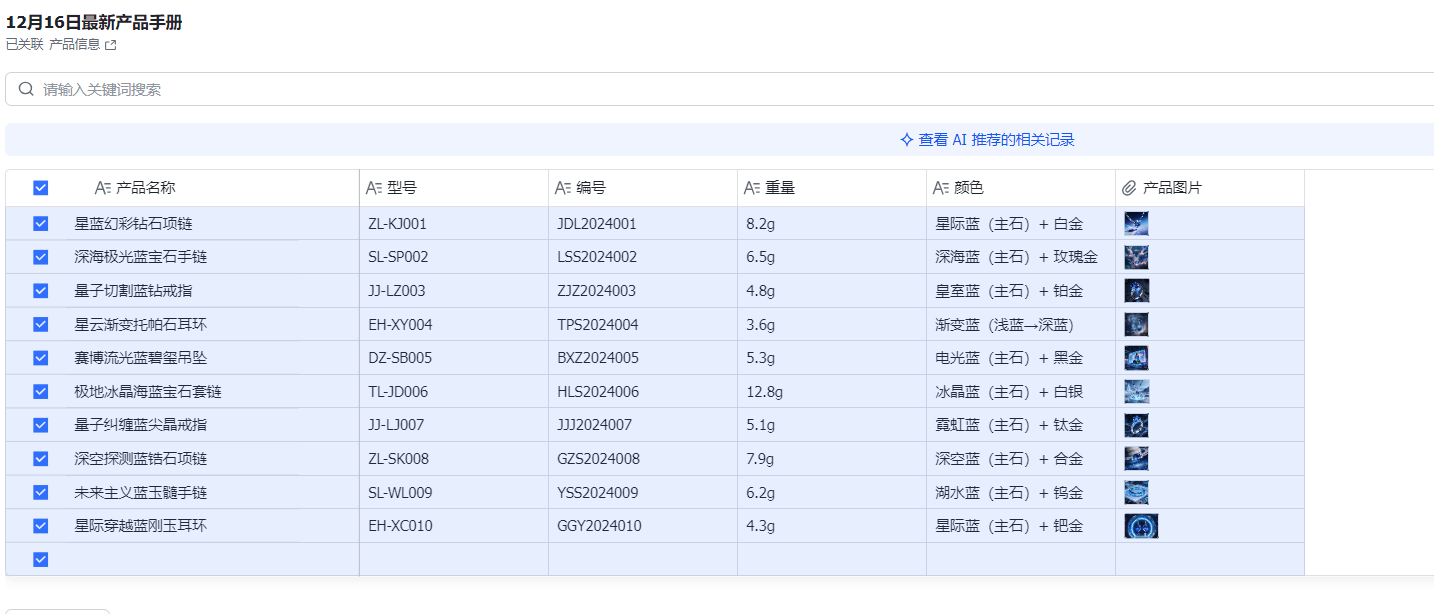1434x614 pixels.
Task: Open the 星蓝幻彩钻石项链 product thumbnail
Action: (1136, 224)
